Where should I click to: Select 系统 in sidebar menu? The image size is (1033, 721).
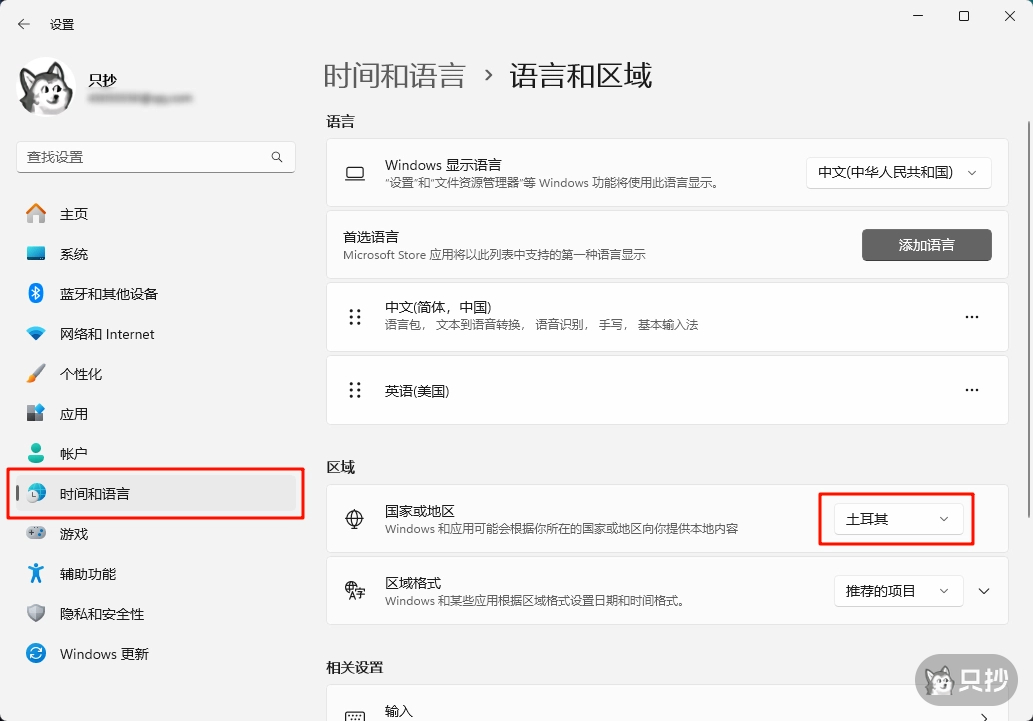tap(74, 254)
